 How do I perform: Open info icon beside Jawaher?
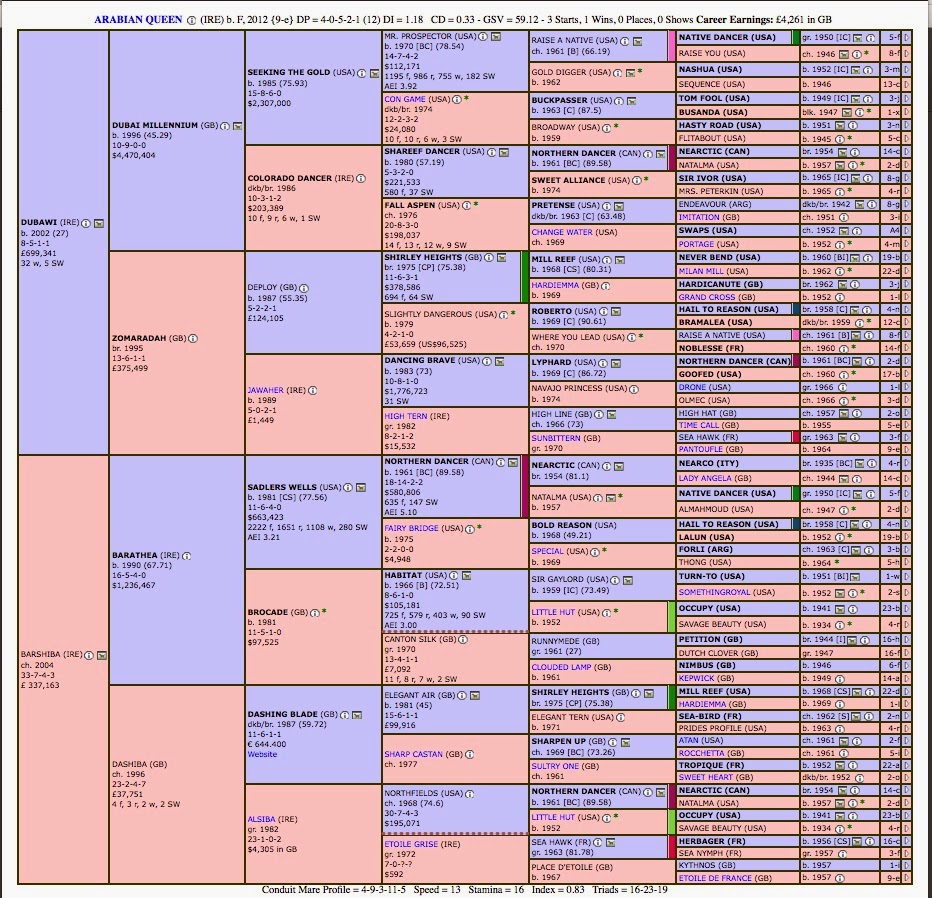[313, 390]
